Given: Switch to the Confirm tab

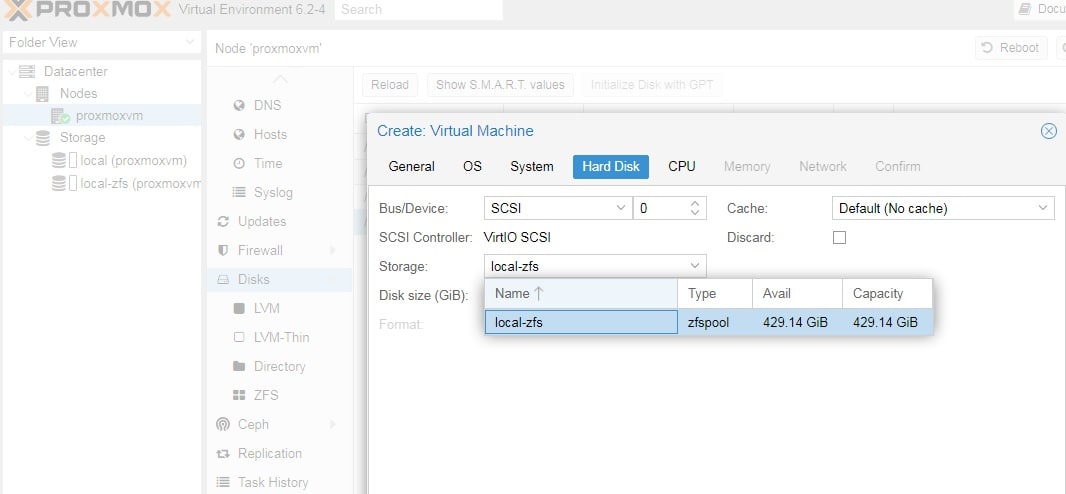Looking at the screenshot, I should [x=897, y=166].
